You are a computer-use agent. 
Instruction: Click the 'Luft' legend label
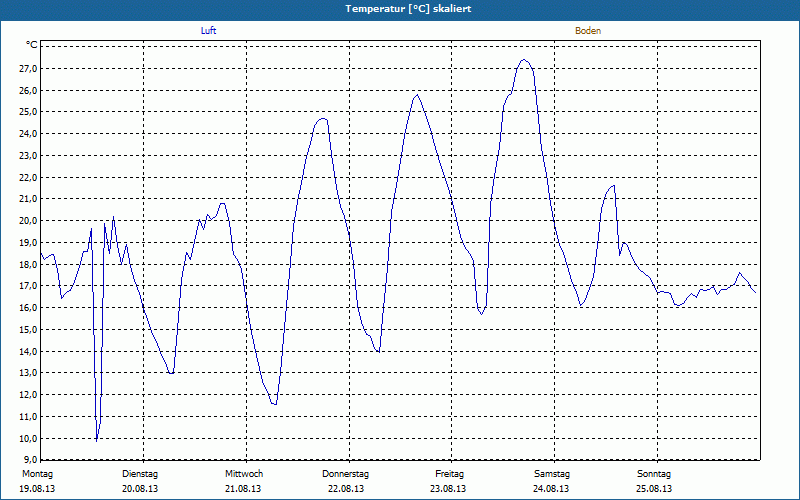pyautogui.click(x=208, y=31)
